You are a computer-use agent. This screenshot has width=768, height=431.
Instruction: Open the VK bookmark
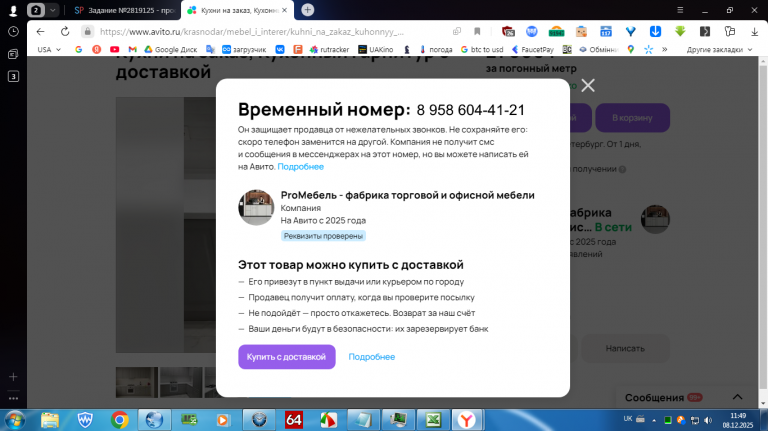coord(280,49)
